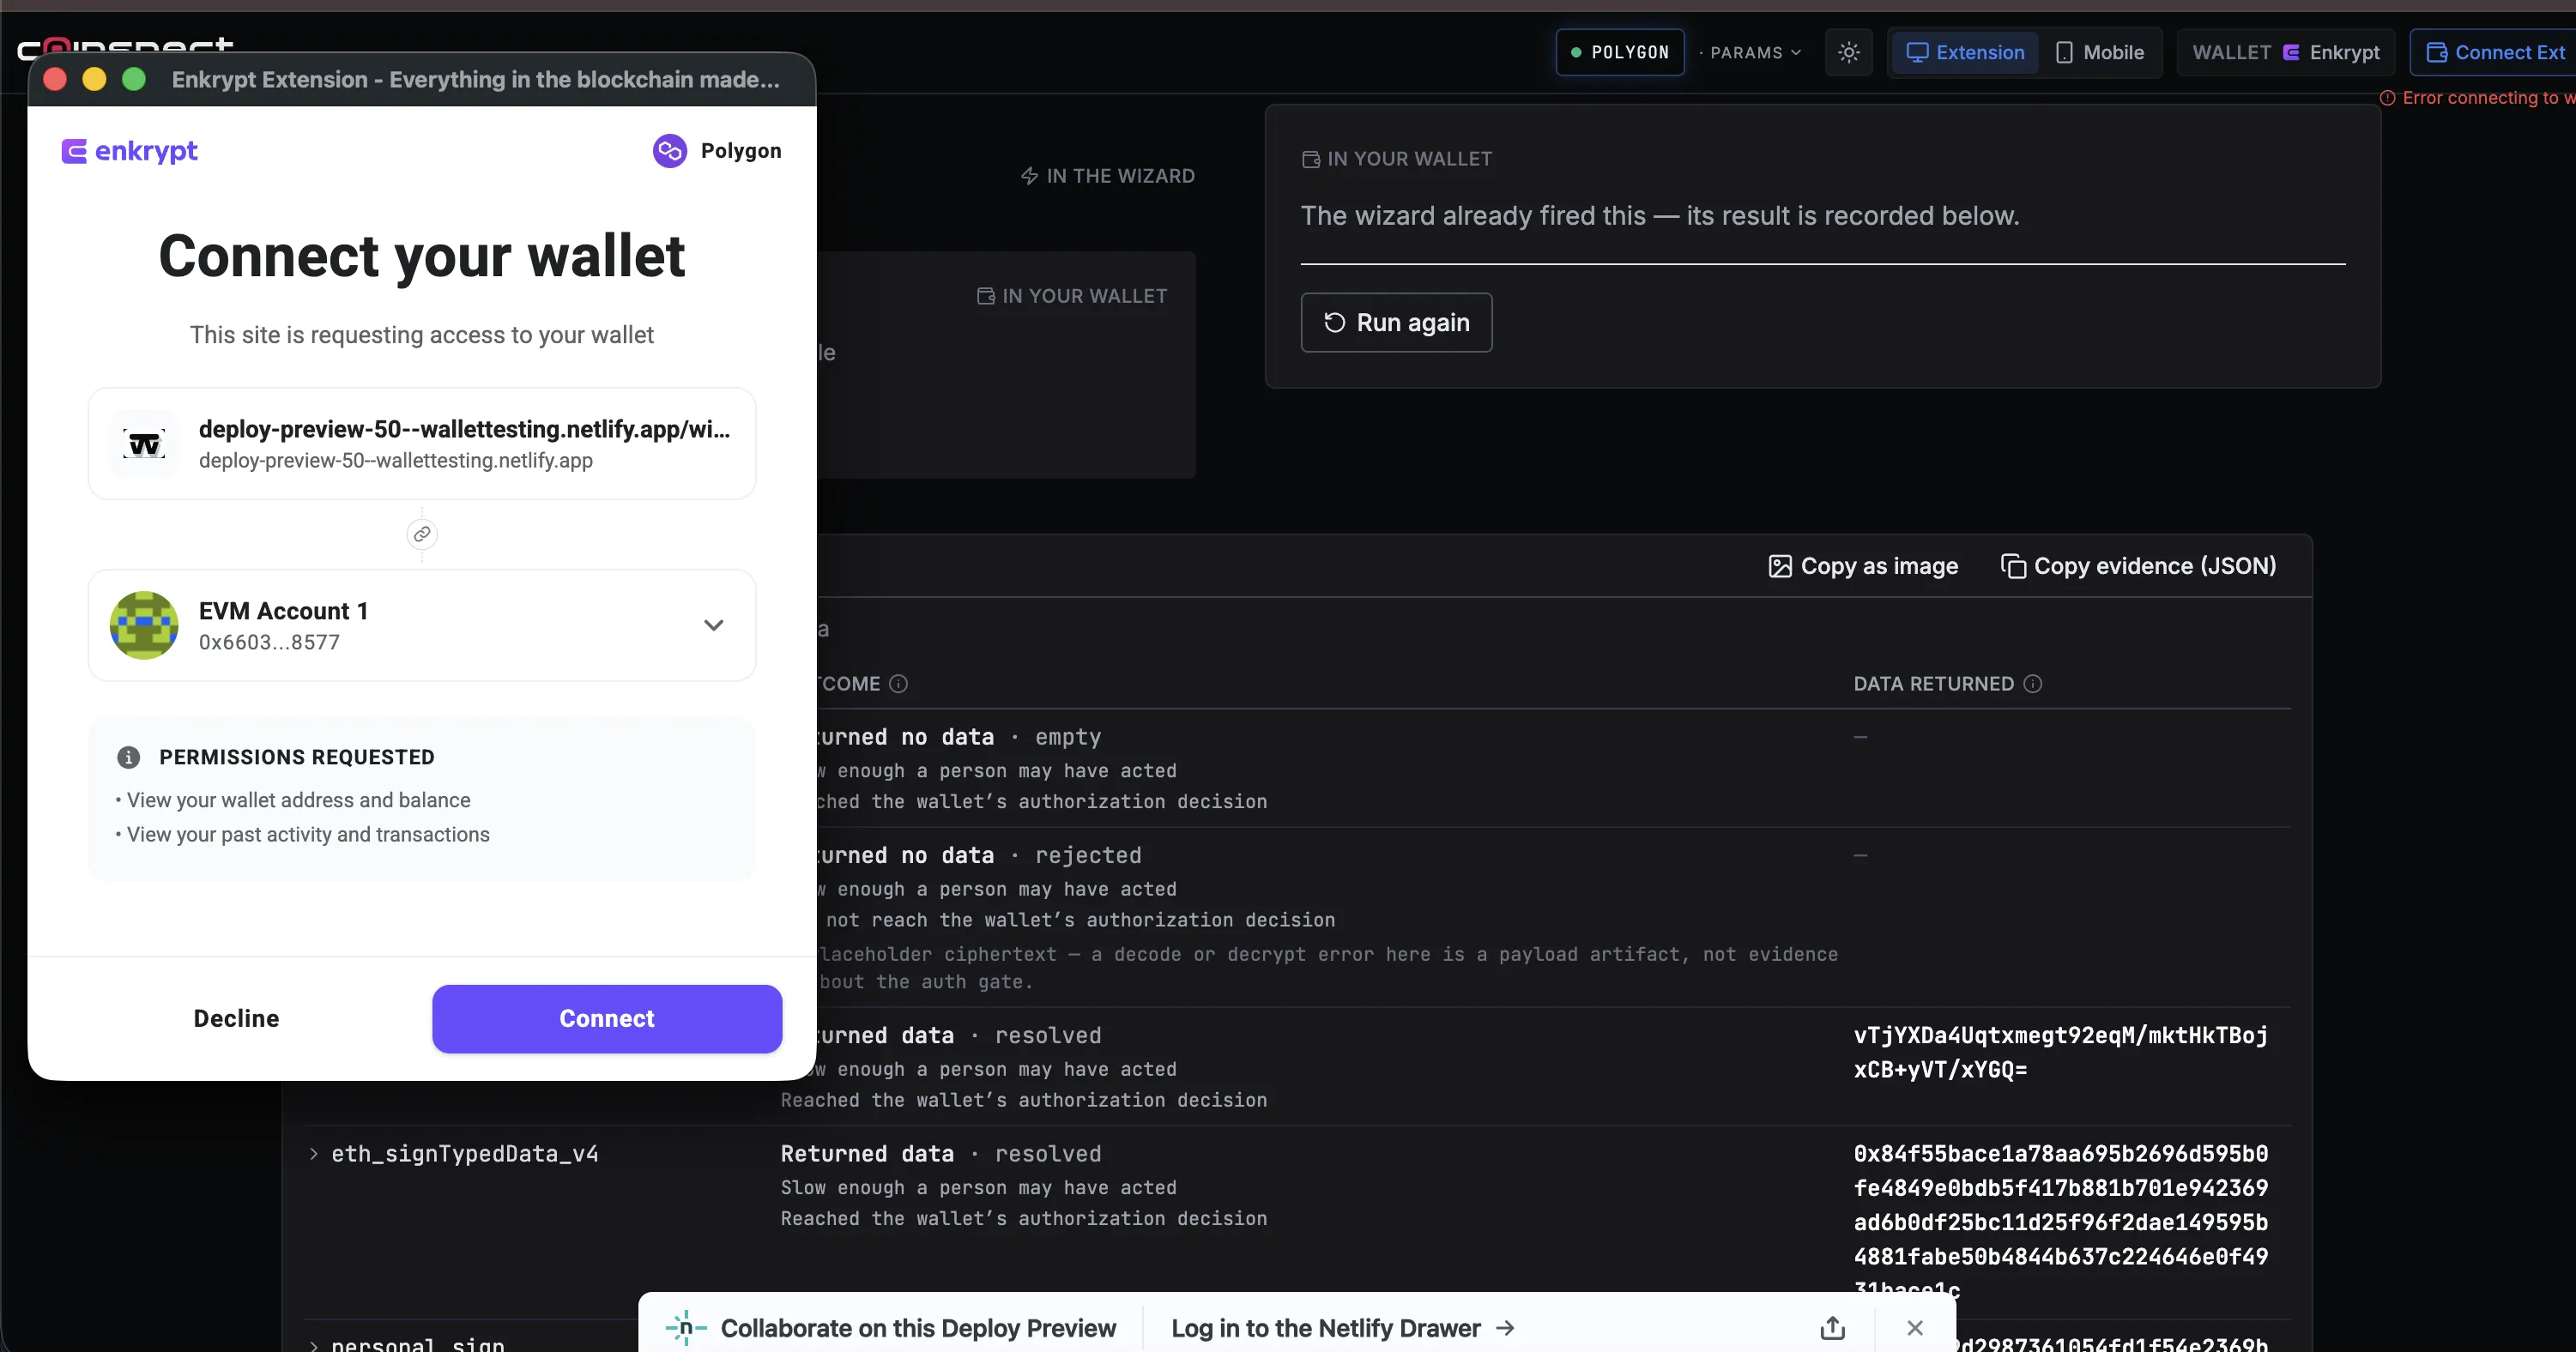
Task: Click the OUTCOME column info icon
Action: (x=899, y=684)
